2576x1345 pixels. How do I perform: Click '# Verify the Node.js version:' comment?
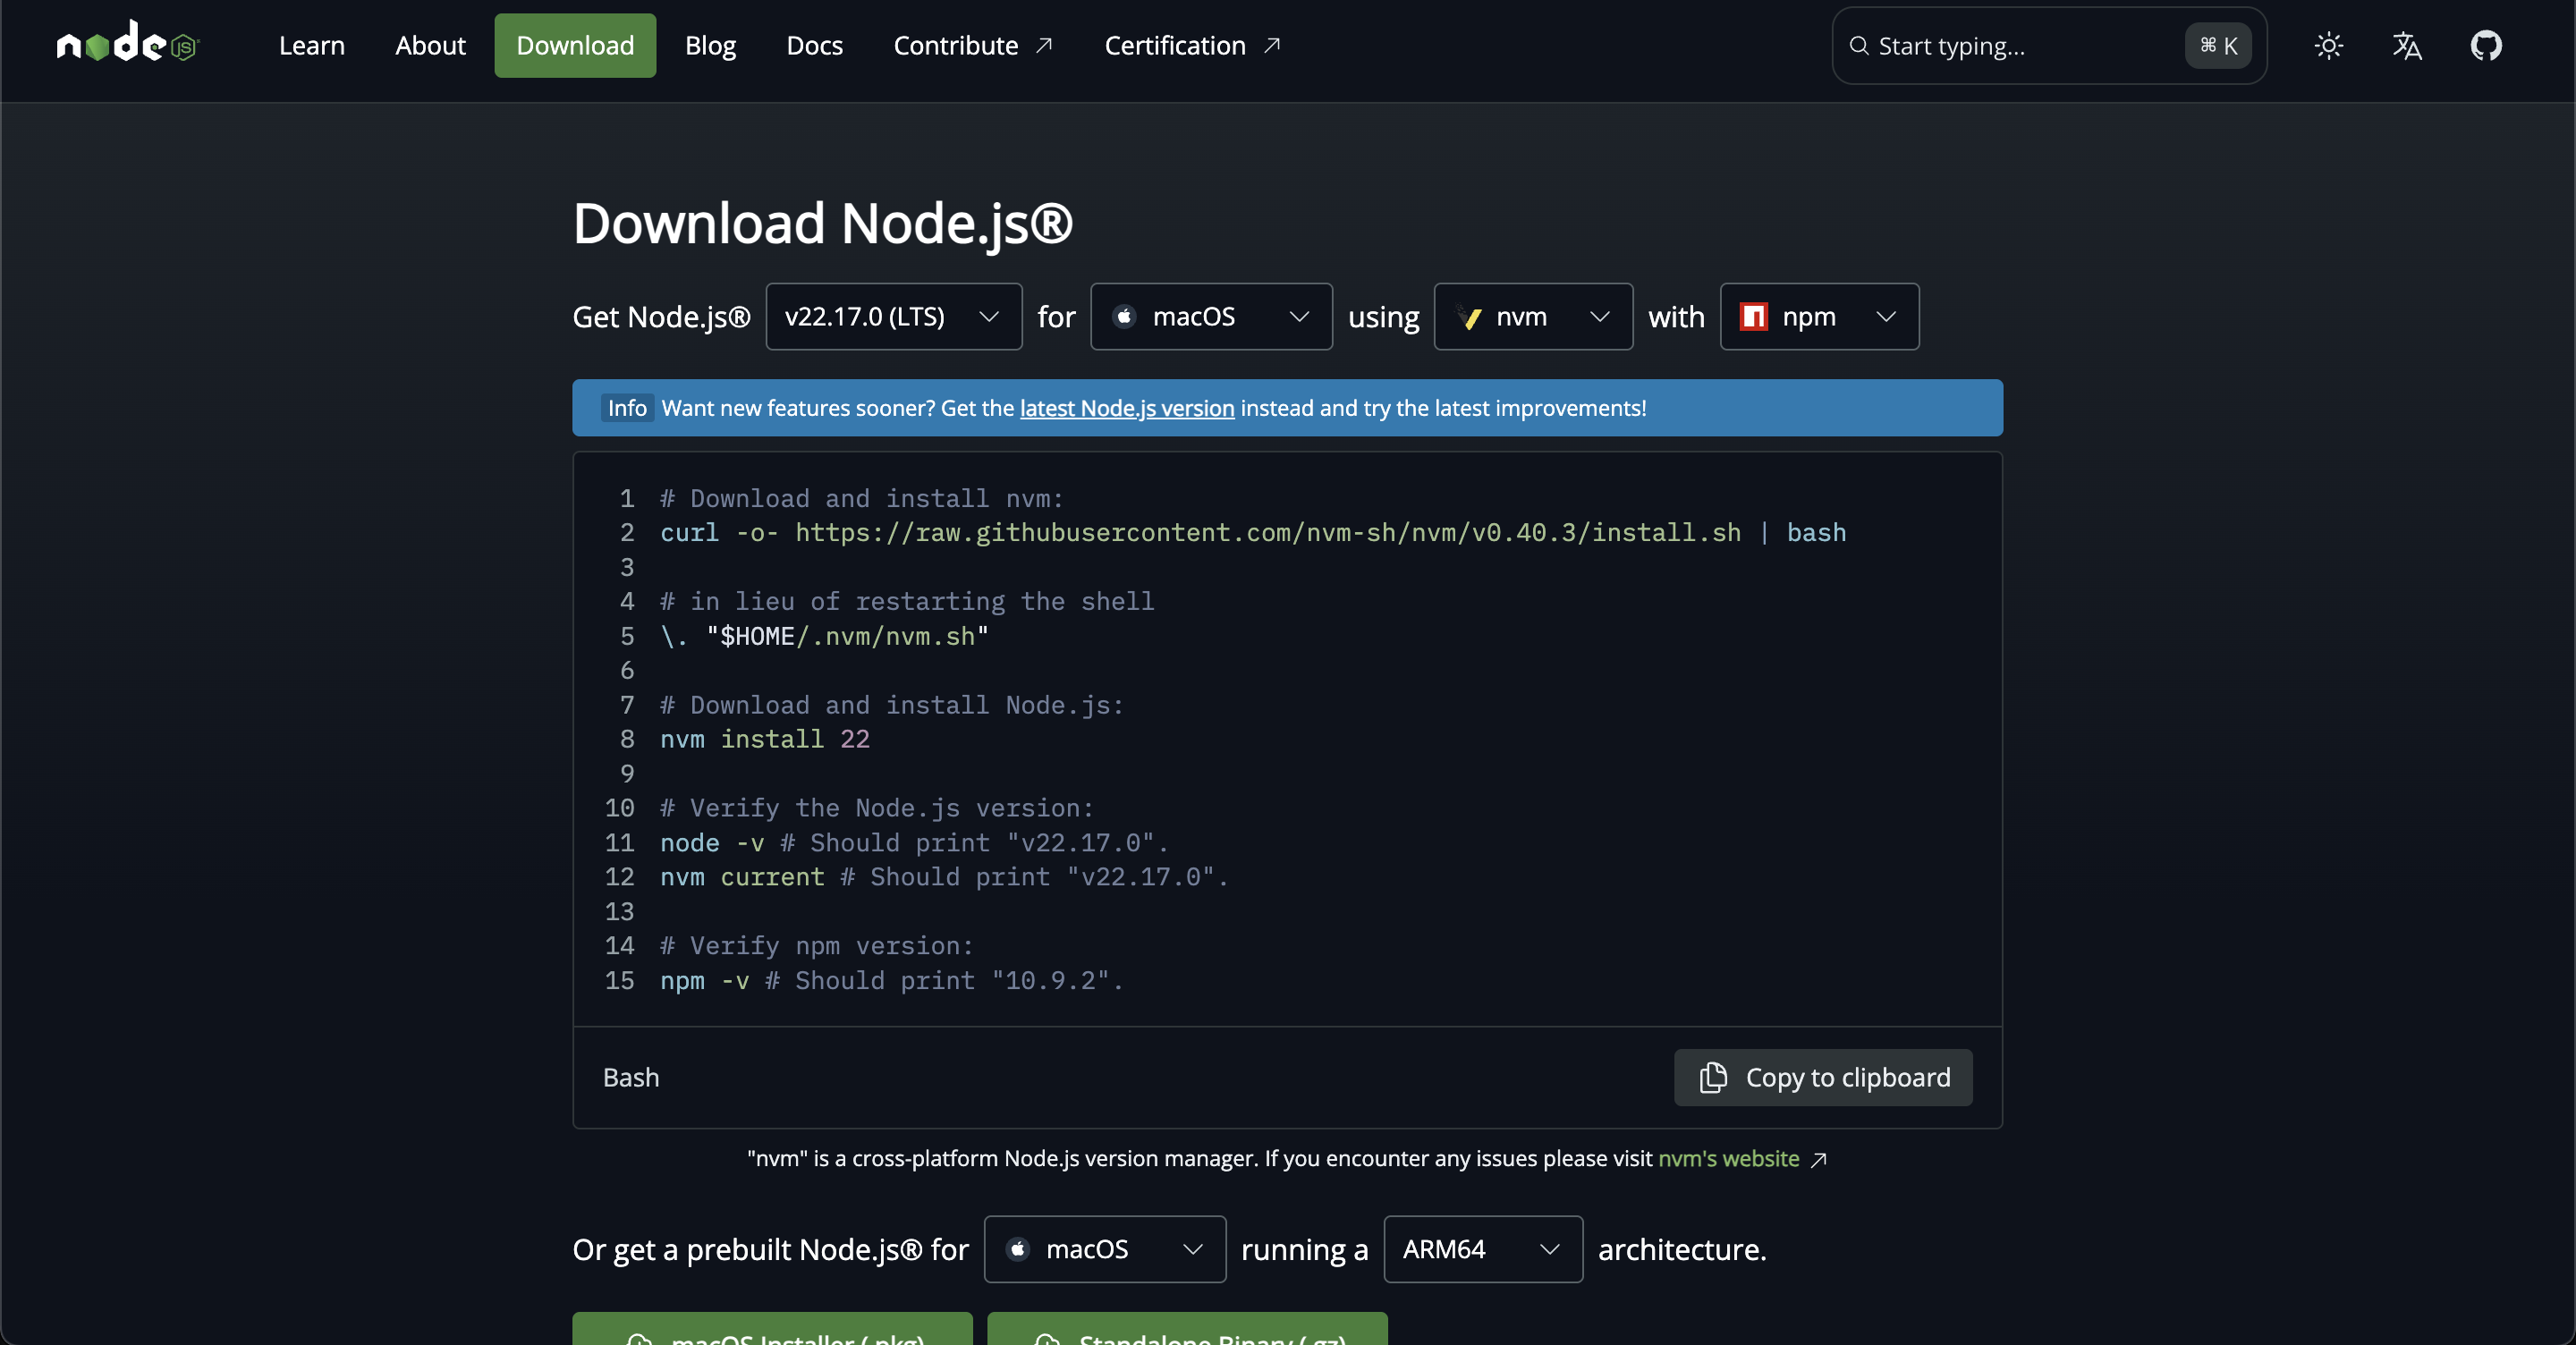[877, 808]
